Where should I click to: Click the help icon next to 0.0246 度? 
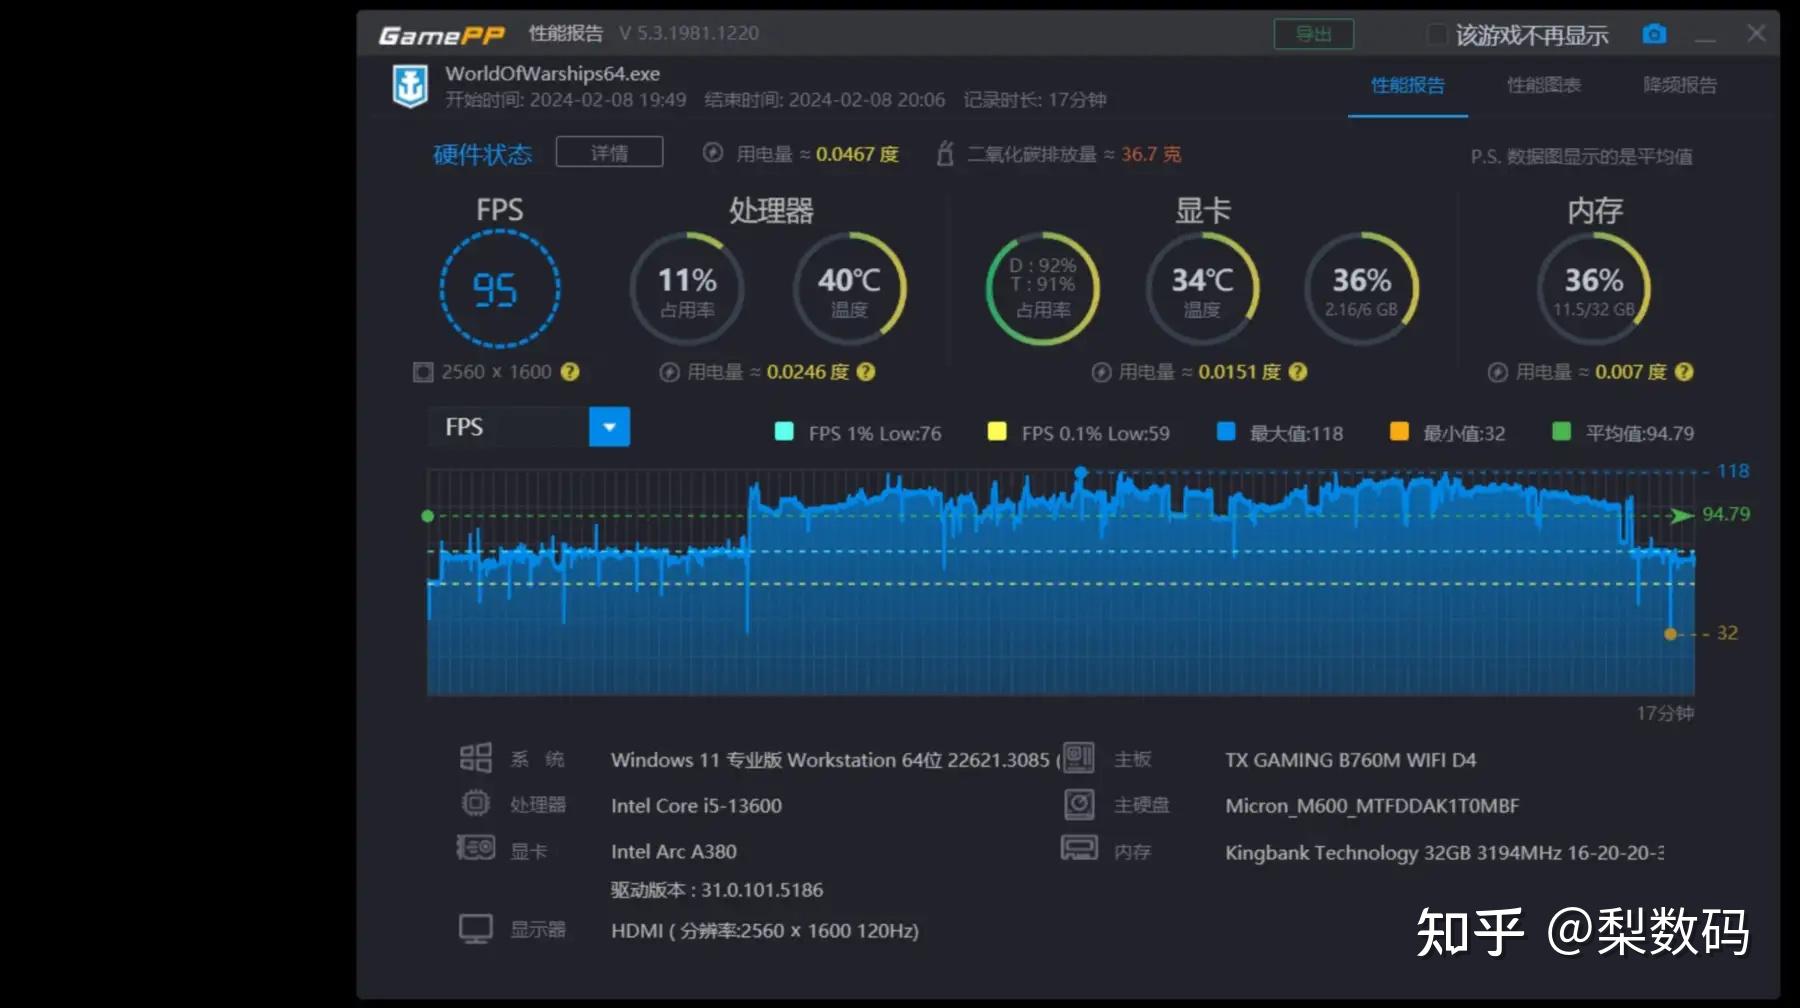coord(866,372)
